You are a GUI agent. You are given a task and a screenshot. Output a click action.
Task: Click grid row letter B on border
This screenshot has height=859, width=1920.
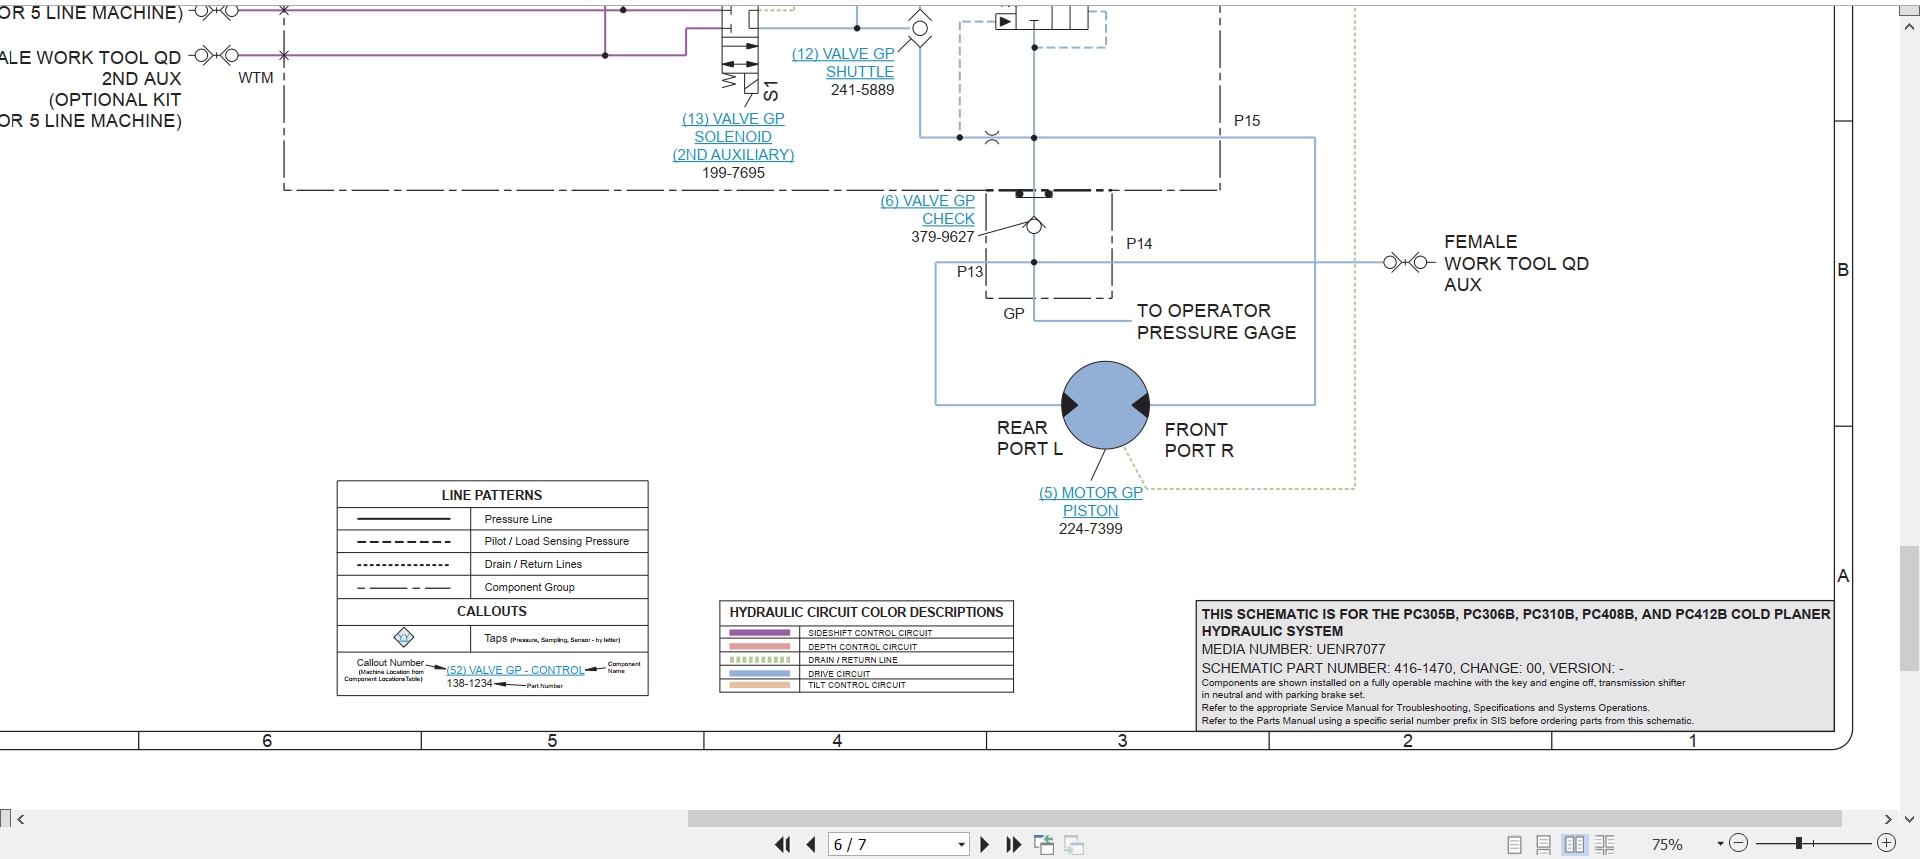click(x=1843, y=270)
